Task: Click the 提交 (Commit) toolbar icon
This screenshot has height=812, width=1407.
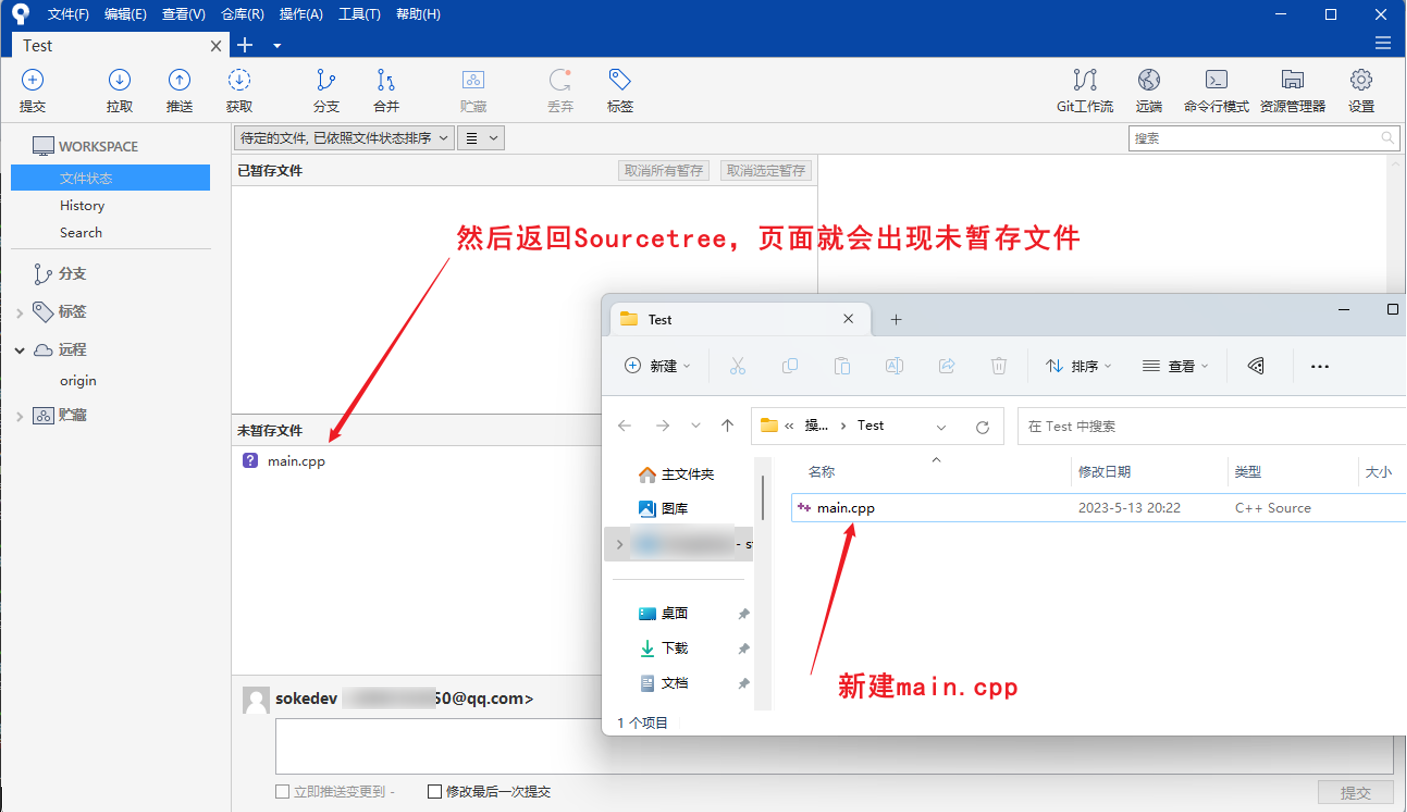Action: (x=33, y=89)
